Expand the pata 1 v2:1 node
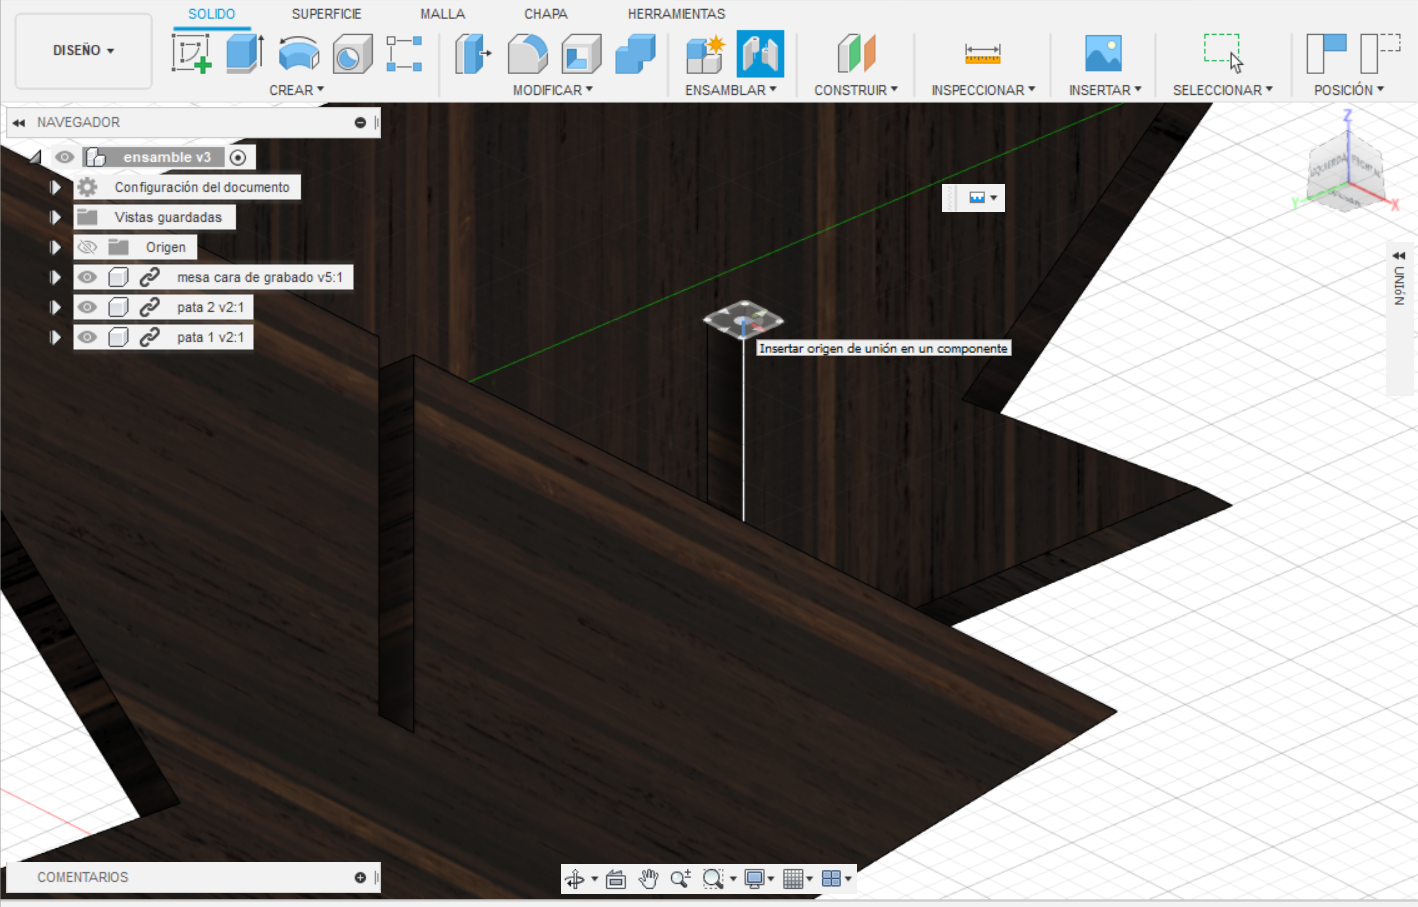 (x=56, y=337)
